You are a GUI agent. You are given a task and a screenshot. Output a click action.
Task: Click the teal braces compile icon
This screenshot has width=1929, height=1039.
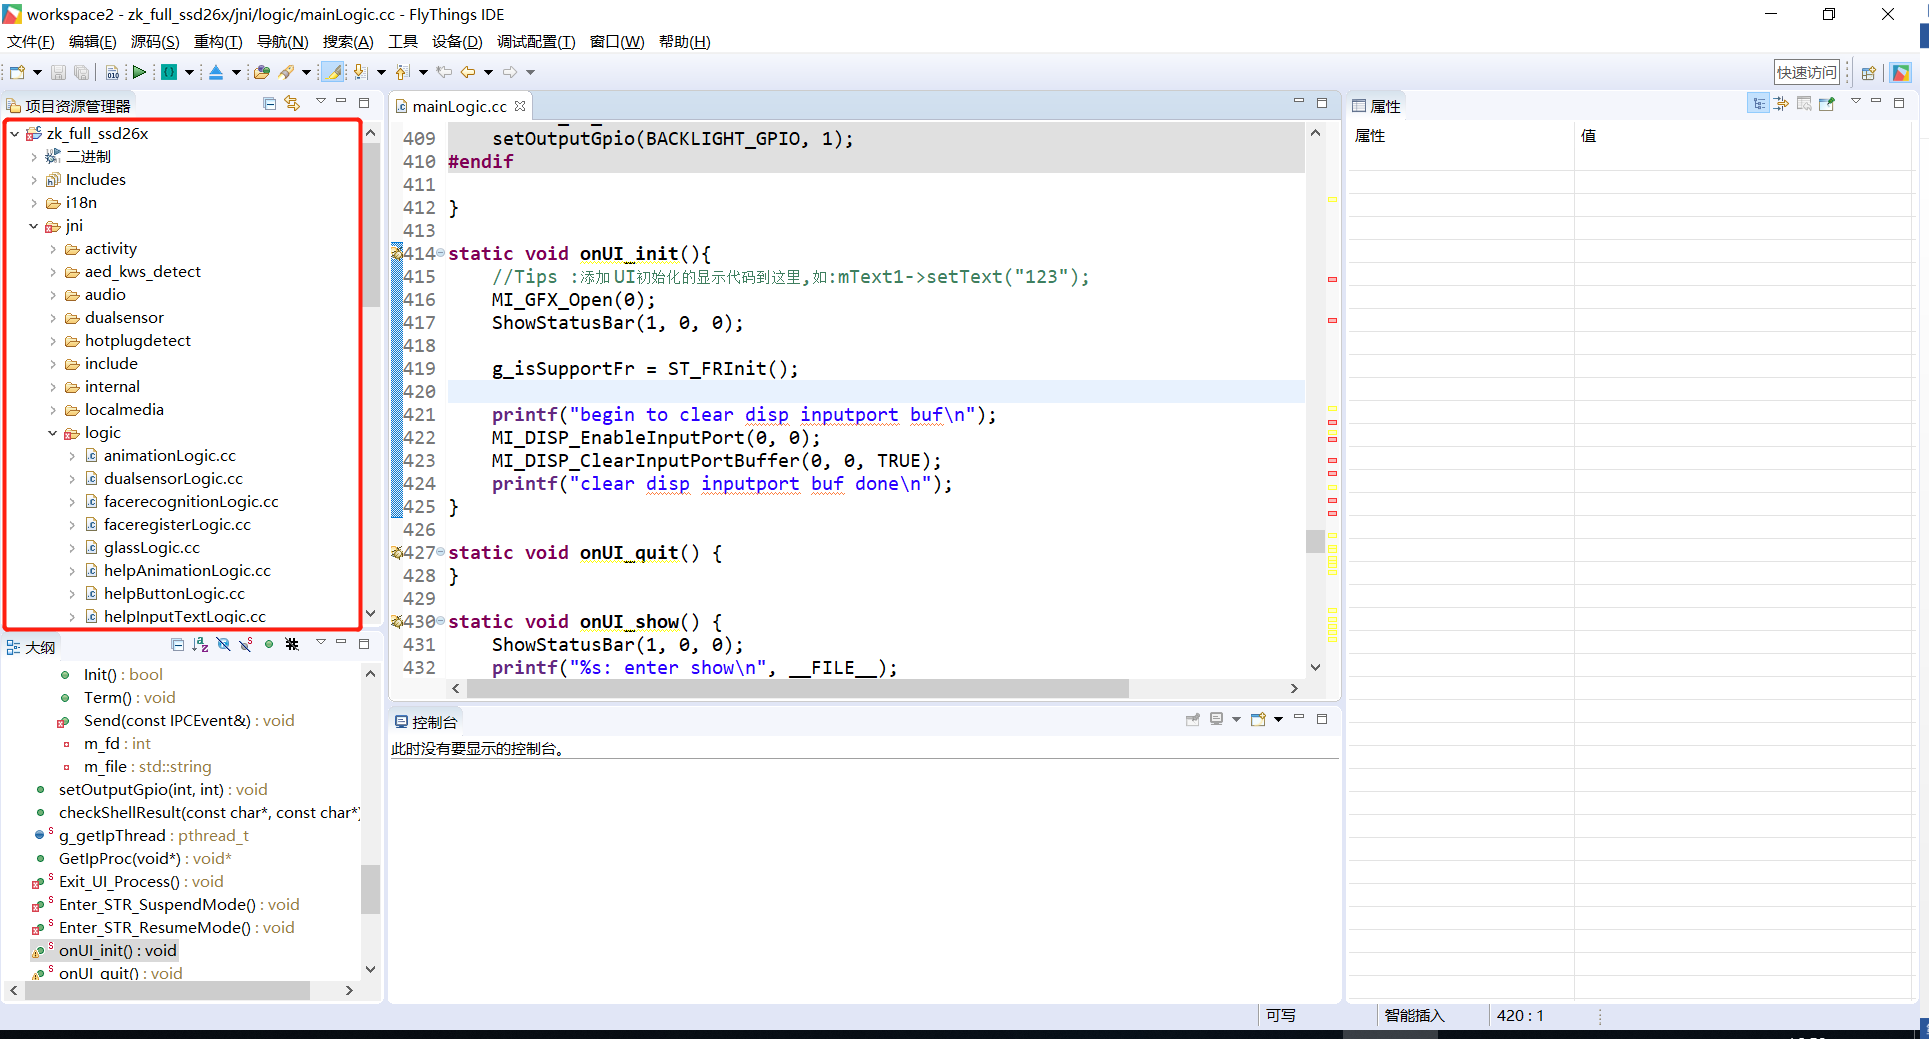[x=169, y=72]
